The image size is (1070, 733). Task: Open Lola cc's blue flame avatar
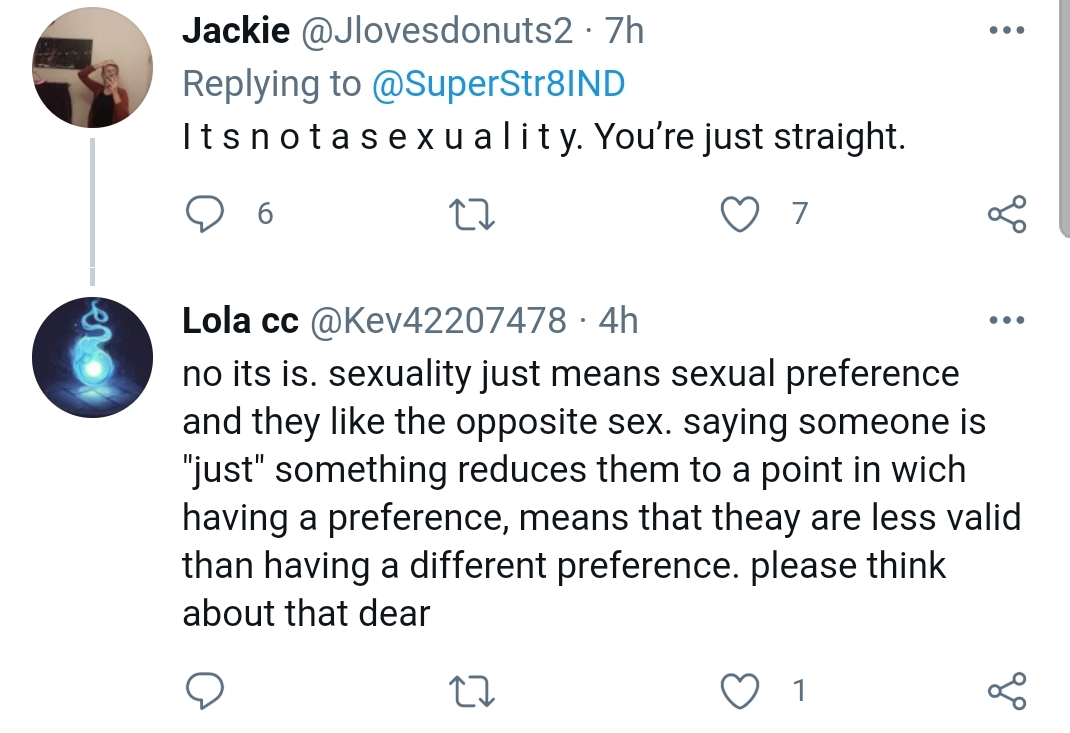92,358
